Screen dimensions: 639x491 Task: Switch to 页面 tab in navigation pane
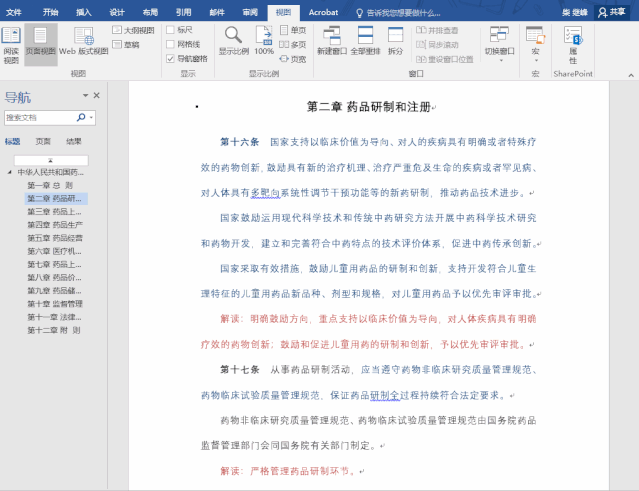[43, 142]
